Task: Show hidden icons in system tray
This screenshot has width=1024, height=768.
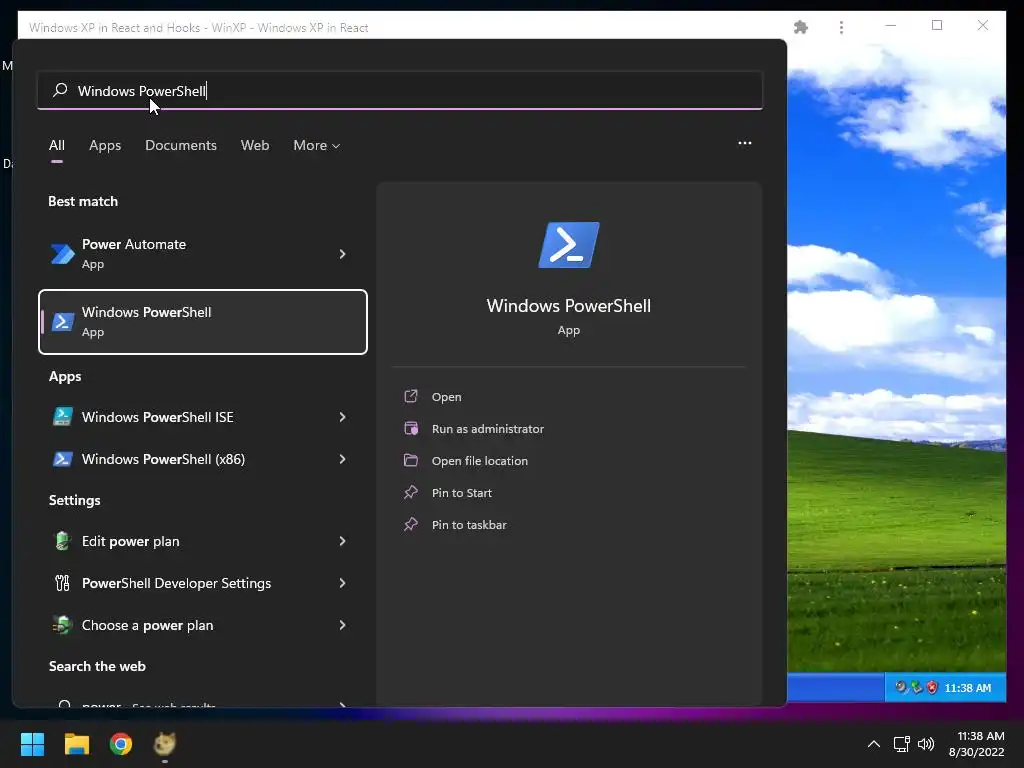Action: [x=873, y=744]
